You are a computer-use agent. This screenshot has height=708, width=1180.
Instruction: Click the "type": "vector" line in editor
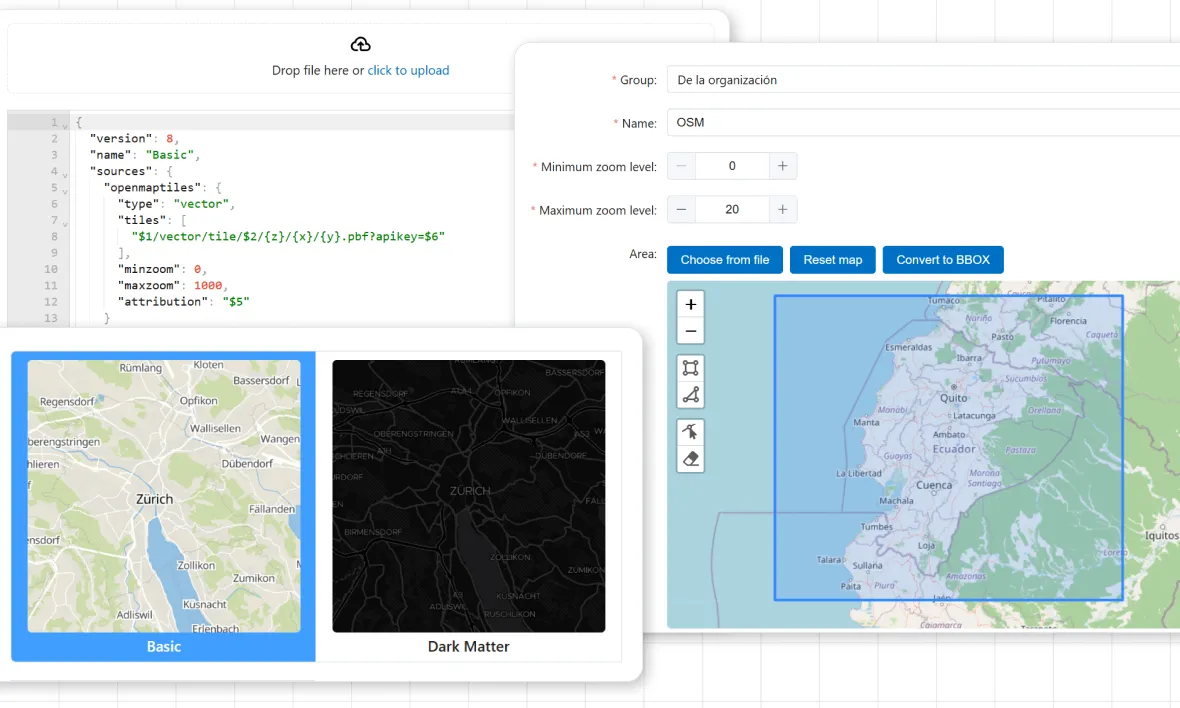pyautogui.click(x=176, y=204)
